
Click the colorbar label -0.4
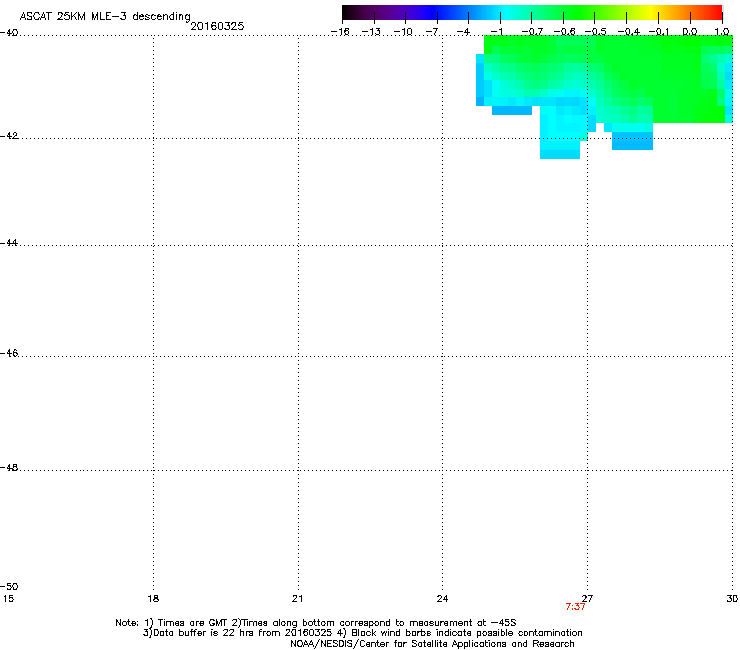point(628,32)
